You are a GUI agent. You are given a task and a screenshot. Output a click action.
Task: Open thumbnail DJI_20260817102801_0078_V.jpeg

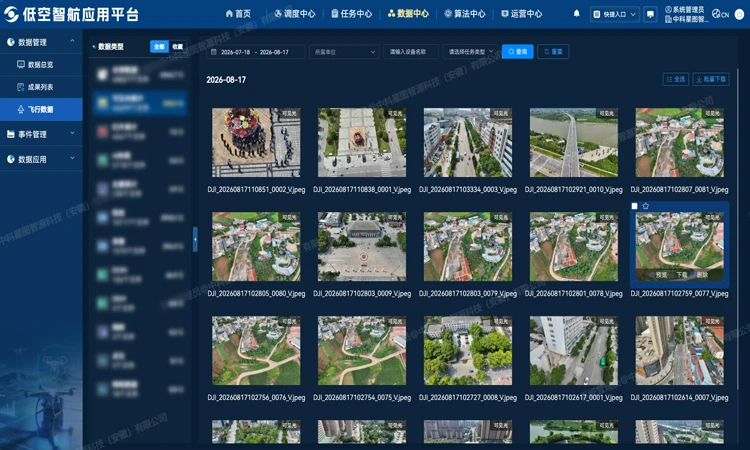(x=574, y=247)
